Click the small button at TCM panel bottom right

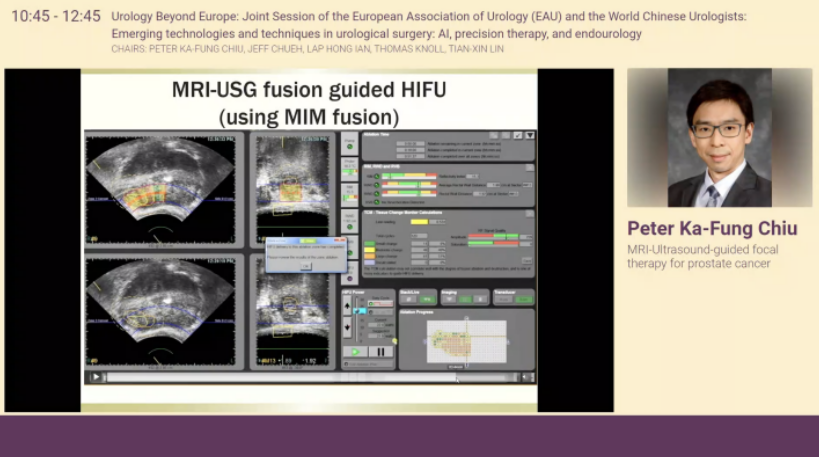[x=526, y=260]
